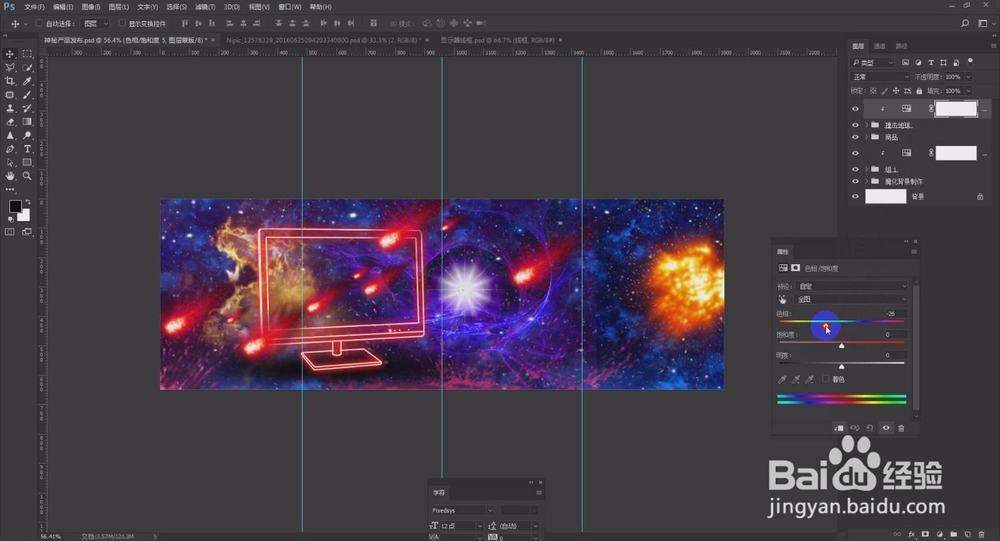Select the Path Selection arrow tool
The image size is (1000, 541).
[x=10, y=163]
